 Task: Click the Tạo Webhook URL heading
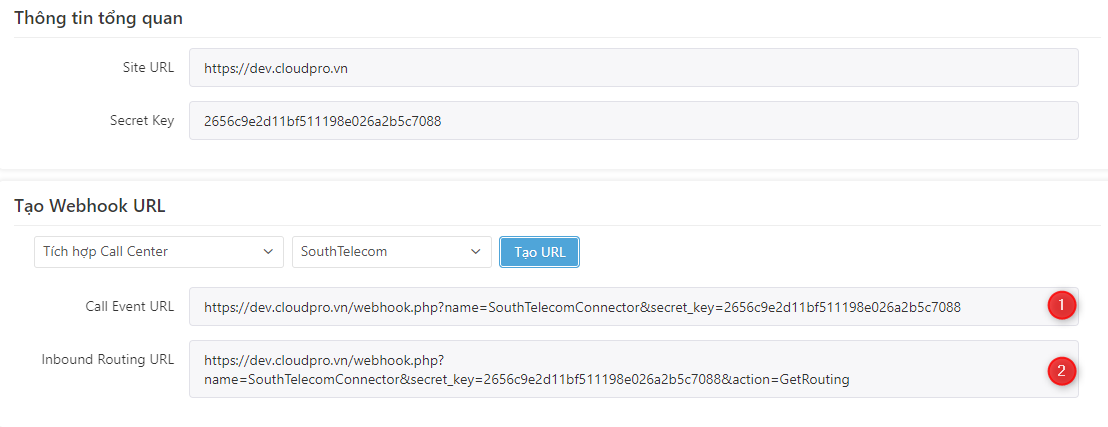point(90,206)
